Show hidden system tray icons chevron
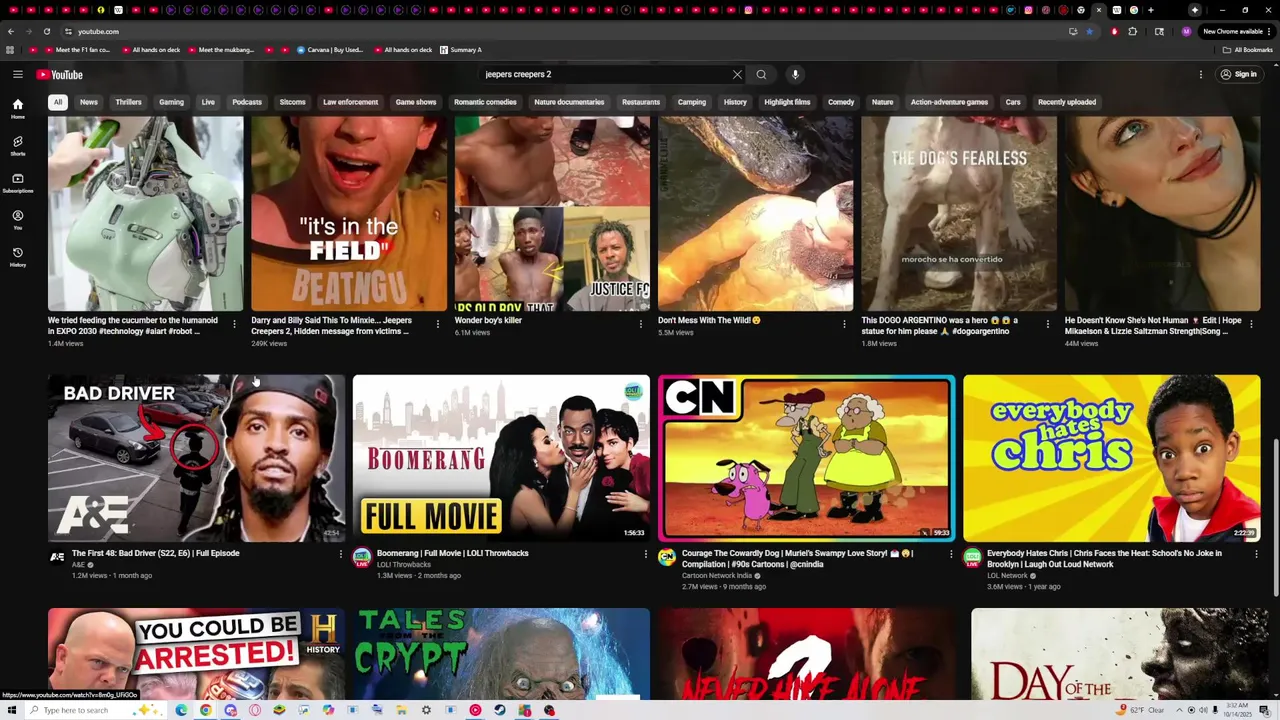Image resolution: width=1280 pixels, height=720 pixels. (x=1178, y=710)
